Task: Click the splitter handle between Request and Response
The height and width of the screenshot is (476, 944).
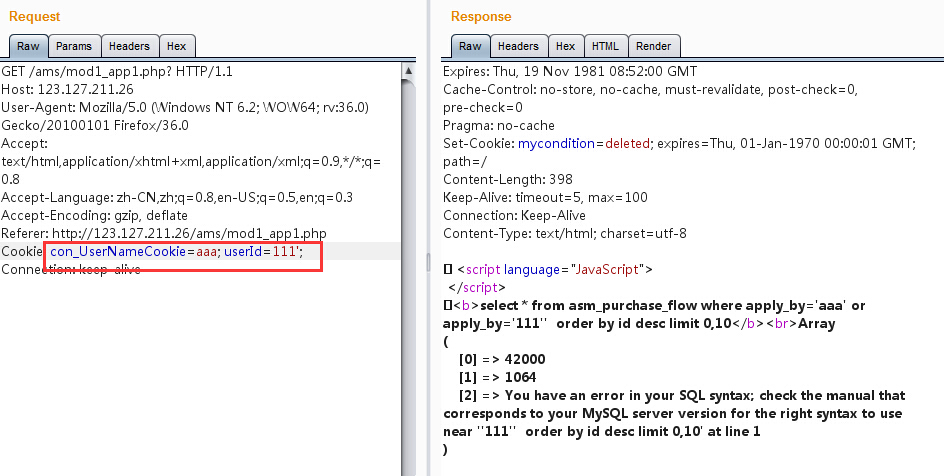Action: coord(428,262)
